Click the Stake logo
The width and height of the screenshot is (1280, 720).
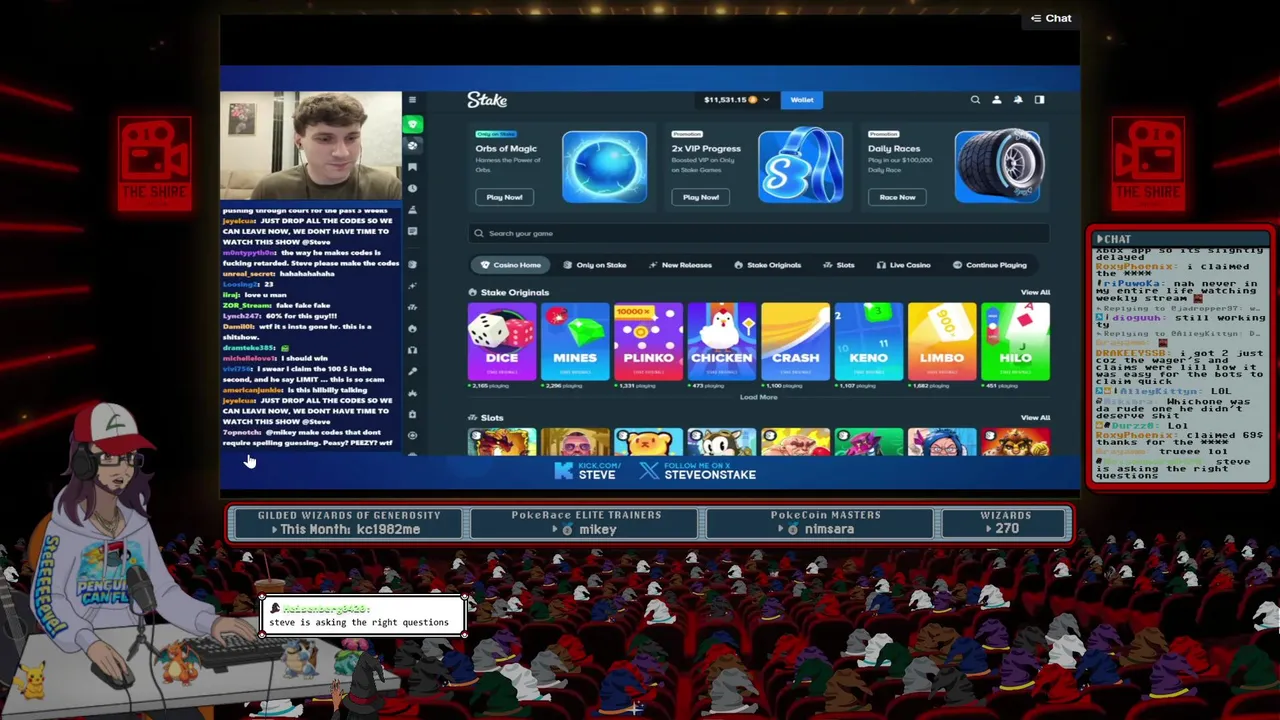[x=487, y=100]
